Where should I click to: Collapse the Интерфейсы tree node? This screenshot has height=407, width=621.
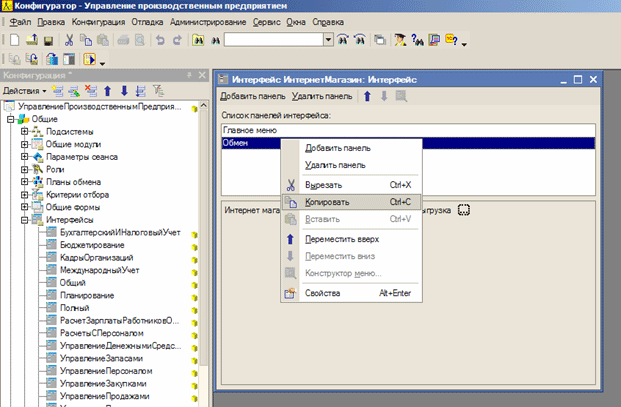[23, 219]
